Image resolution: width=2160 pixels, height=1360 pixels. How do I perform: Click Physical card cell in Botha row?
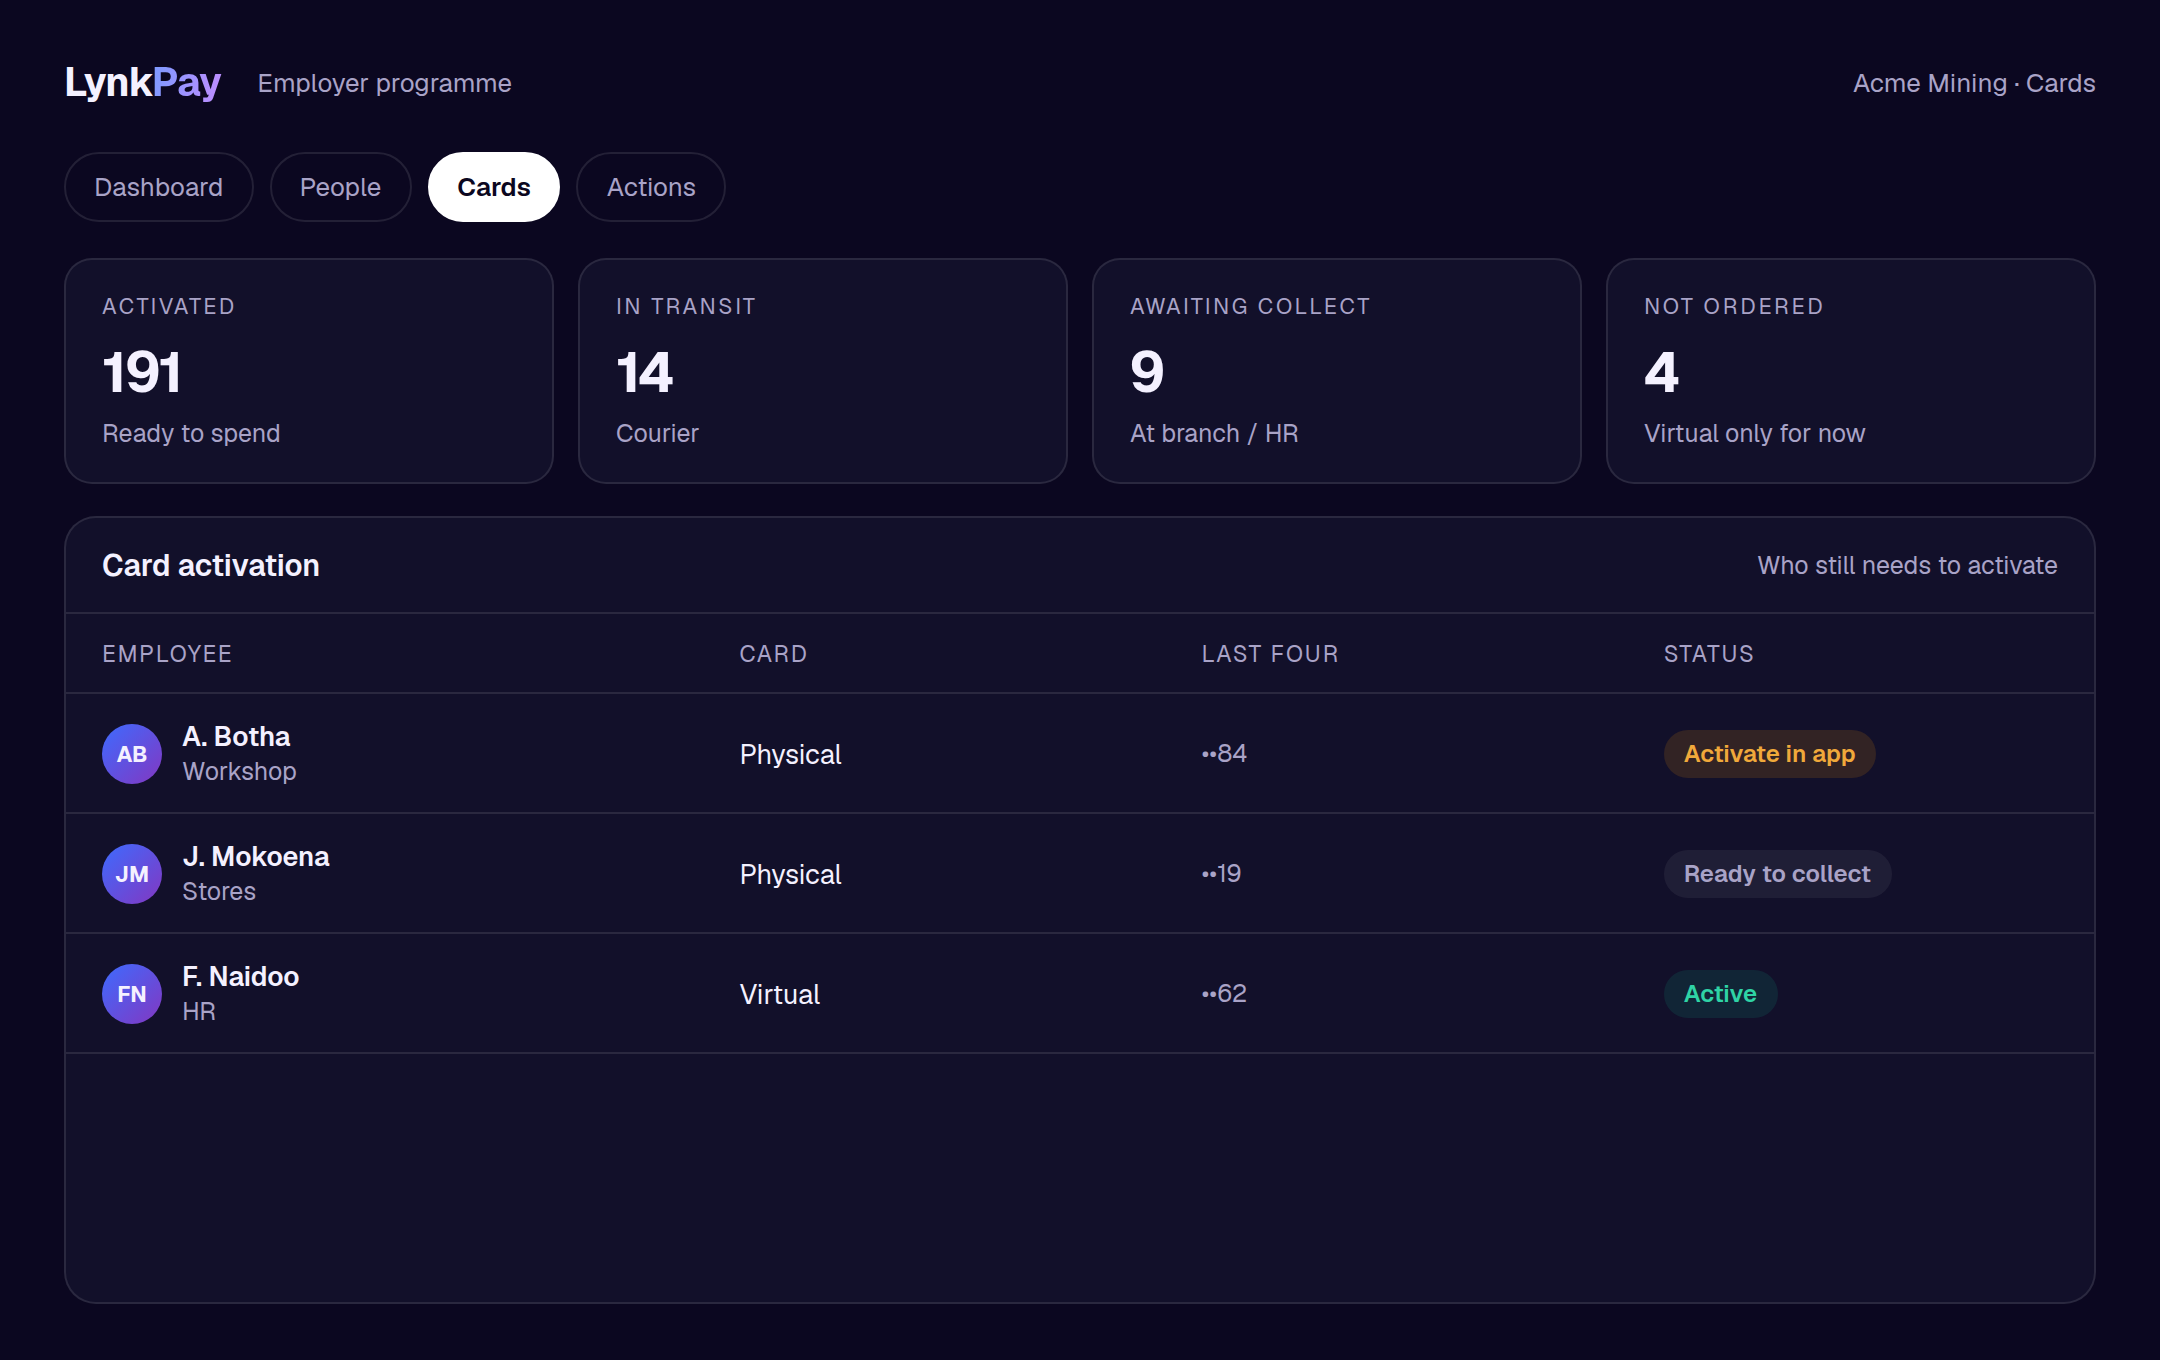pyautogui.click(x=790, y=754)
